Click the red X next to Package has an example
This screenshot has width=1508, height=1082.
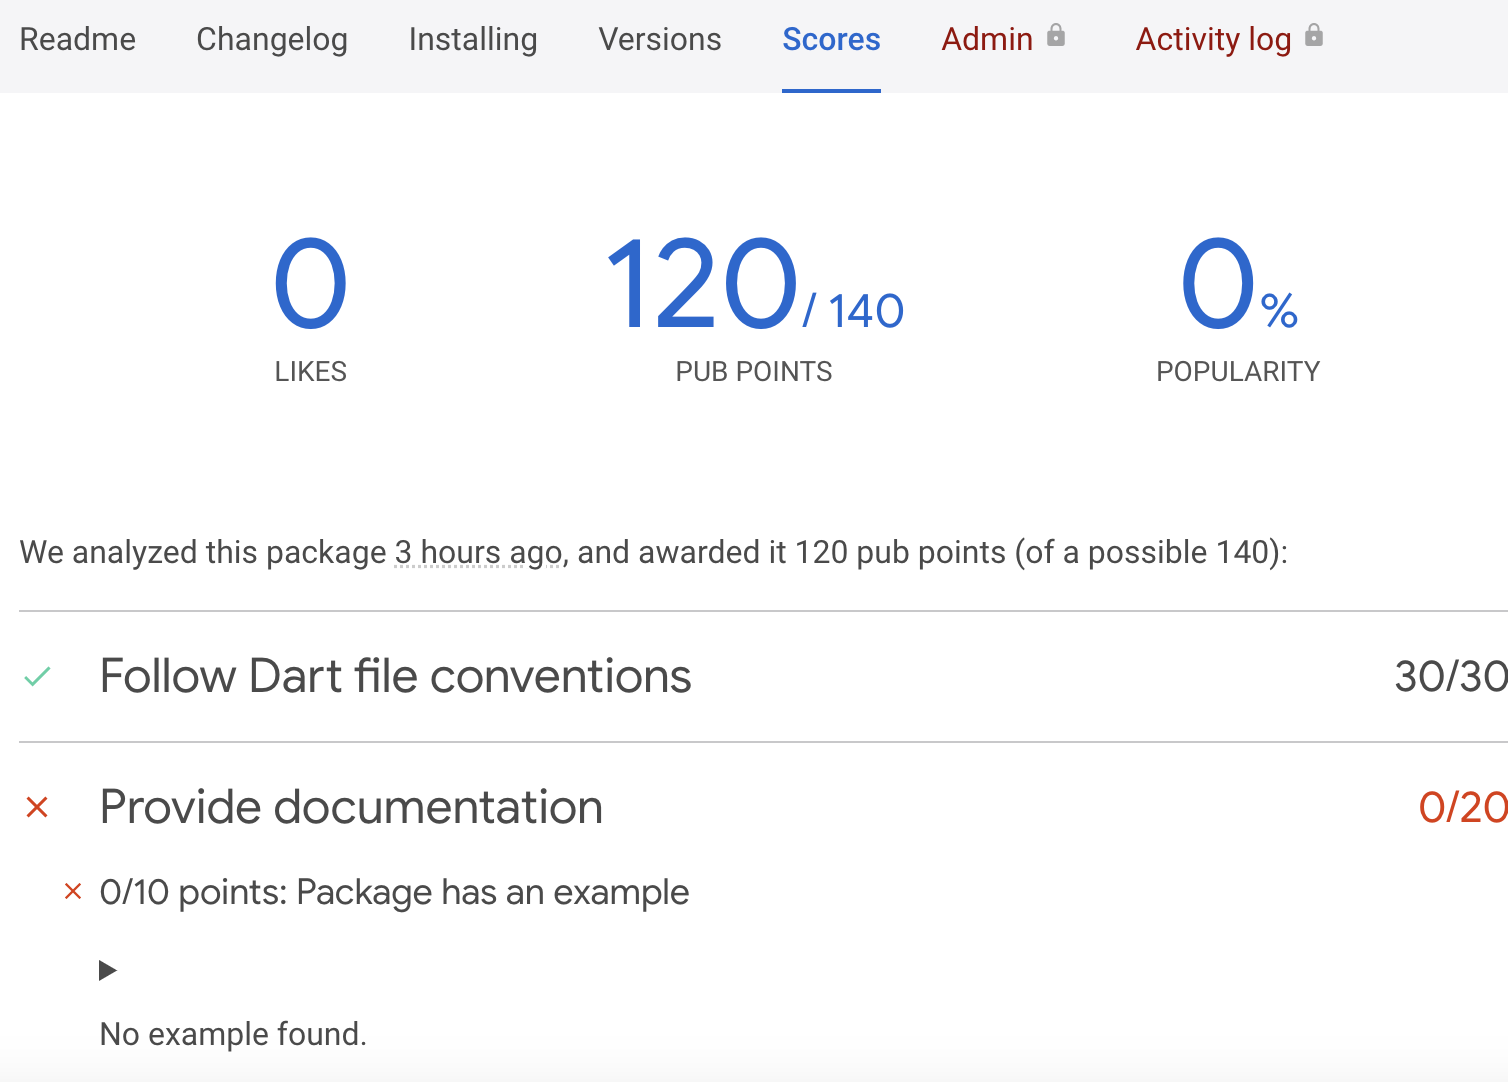point(72,891)
